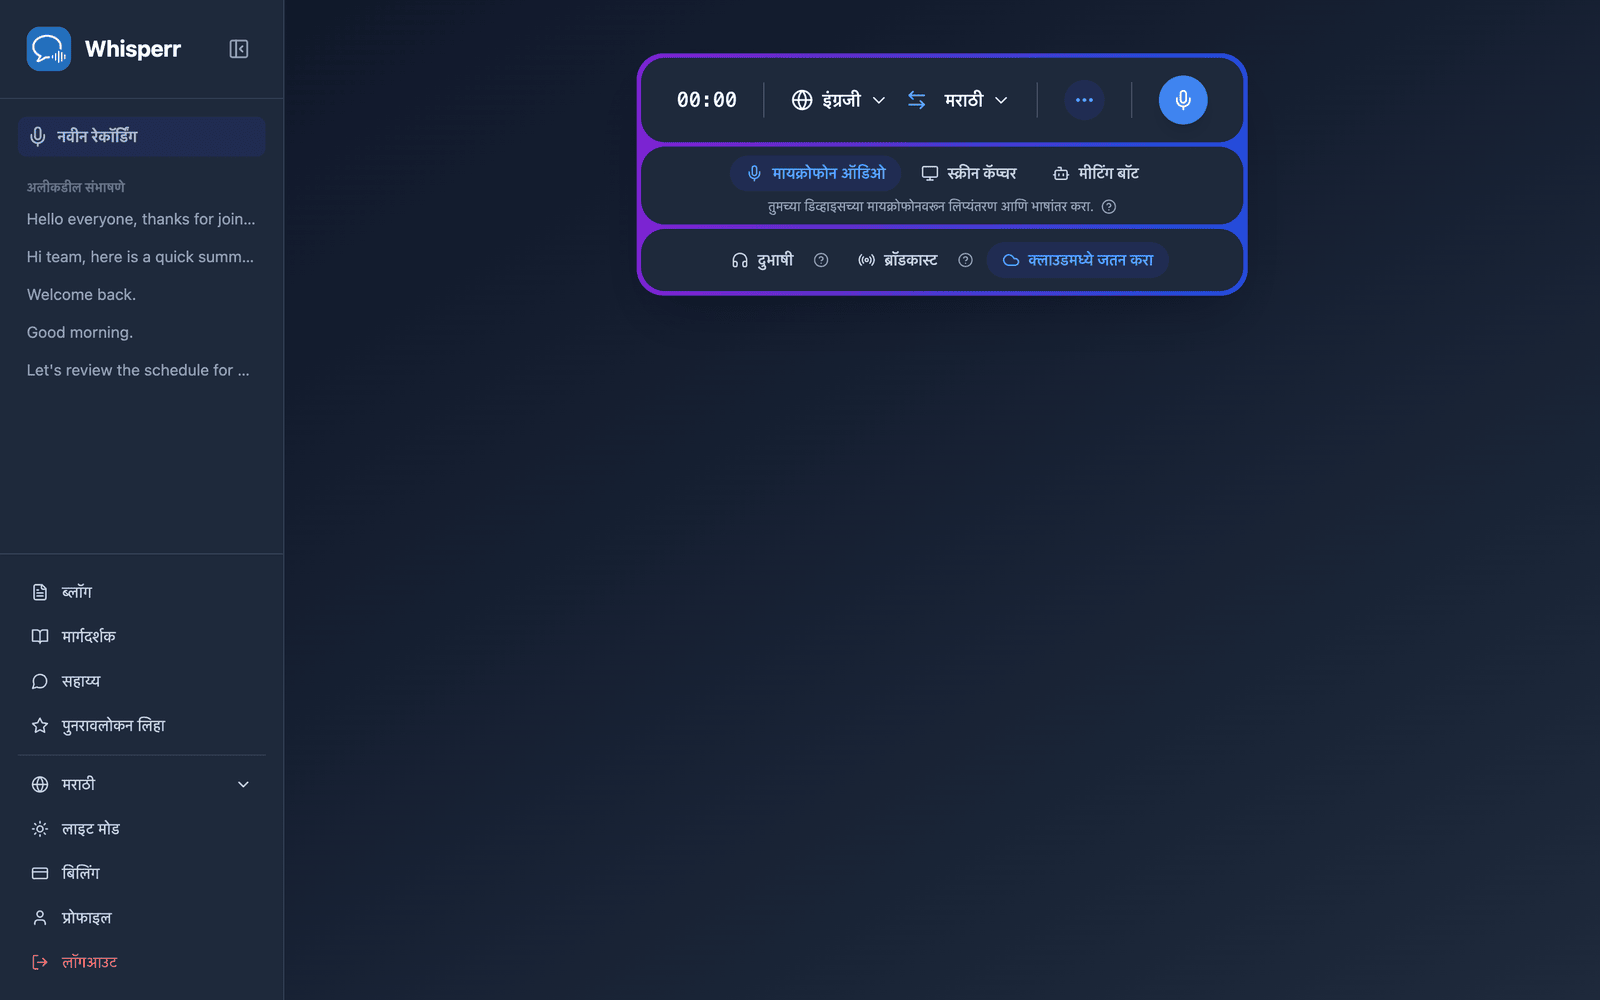Toggle क्लाउडमध्ये जतन करा option

(1078, 260)
